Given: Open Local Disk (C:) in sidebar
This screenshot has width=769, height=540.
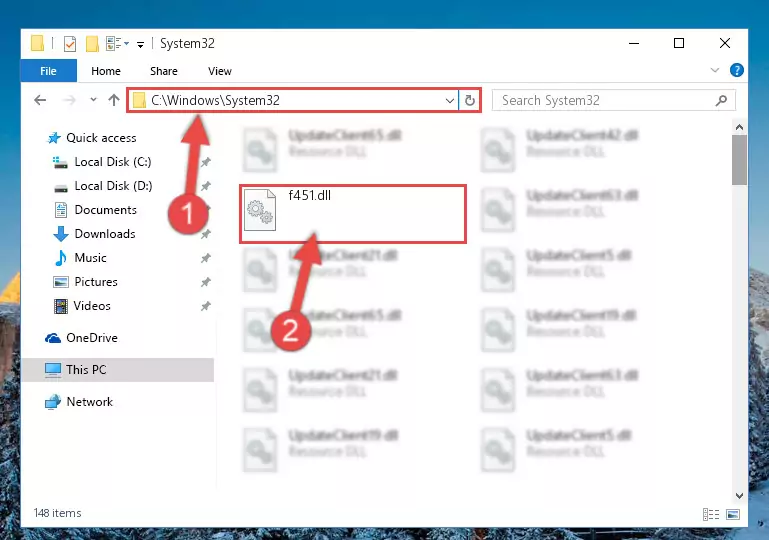Looking at the screenshot, I should [112, 162].
